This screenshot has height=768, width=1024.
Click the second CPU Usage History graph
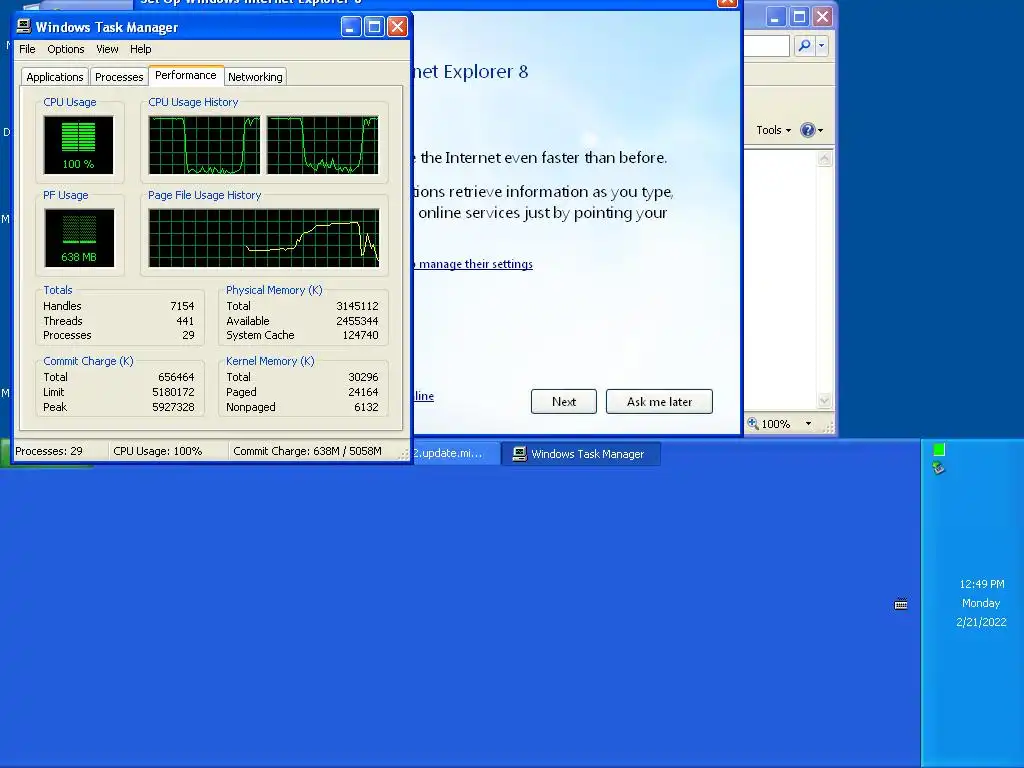click(323, 145)
